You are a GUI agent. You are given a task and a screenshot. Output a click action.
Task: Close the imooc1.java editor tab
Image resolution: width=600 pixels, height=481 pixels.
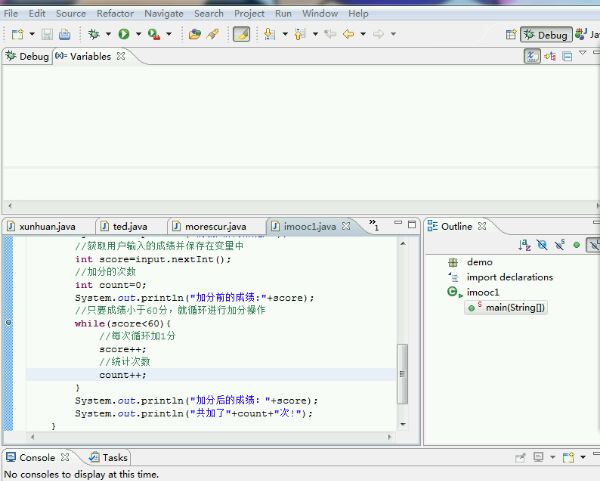pyautogui.click(x=347, y=227)
